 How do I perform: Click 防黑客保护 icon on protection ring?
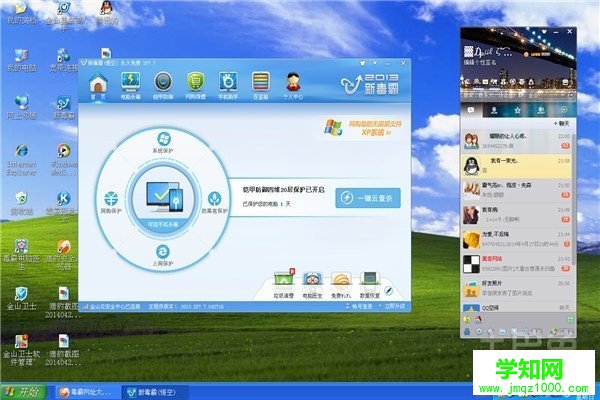pos(214,202)
